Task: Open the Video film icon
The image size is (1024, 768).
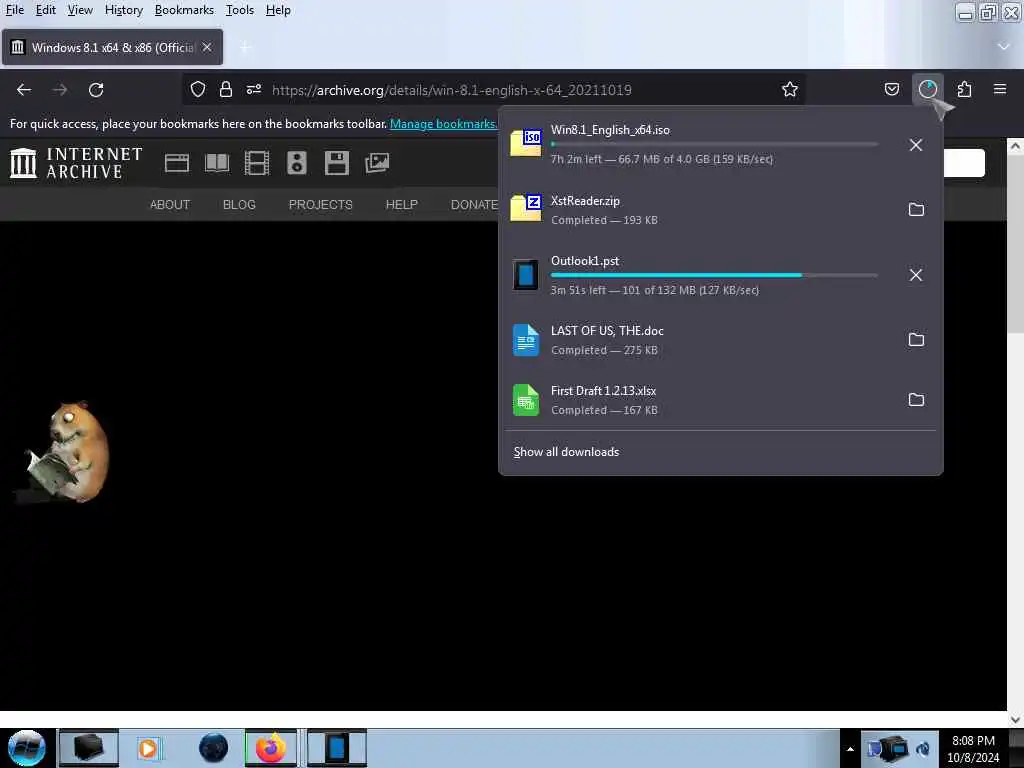Action: (x=257, y=163)
